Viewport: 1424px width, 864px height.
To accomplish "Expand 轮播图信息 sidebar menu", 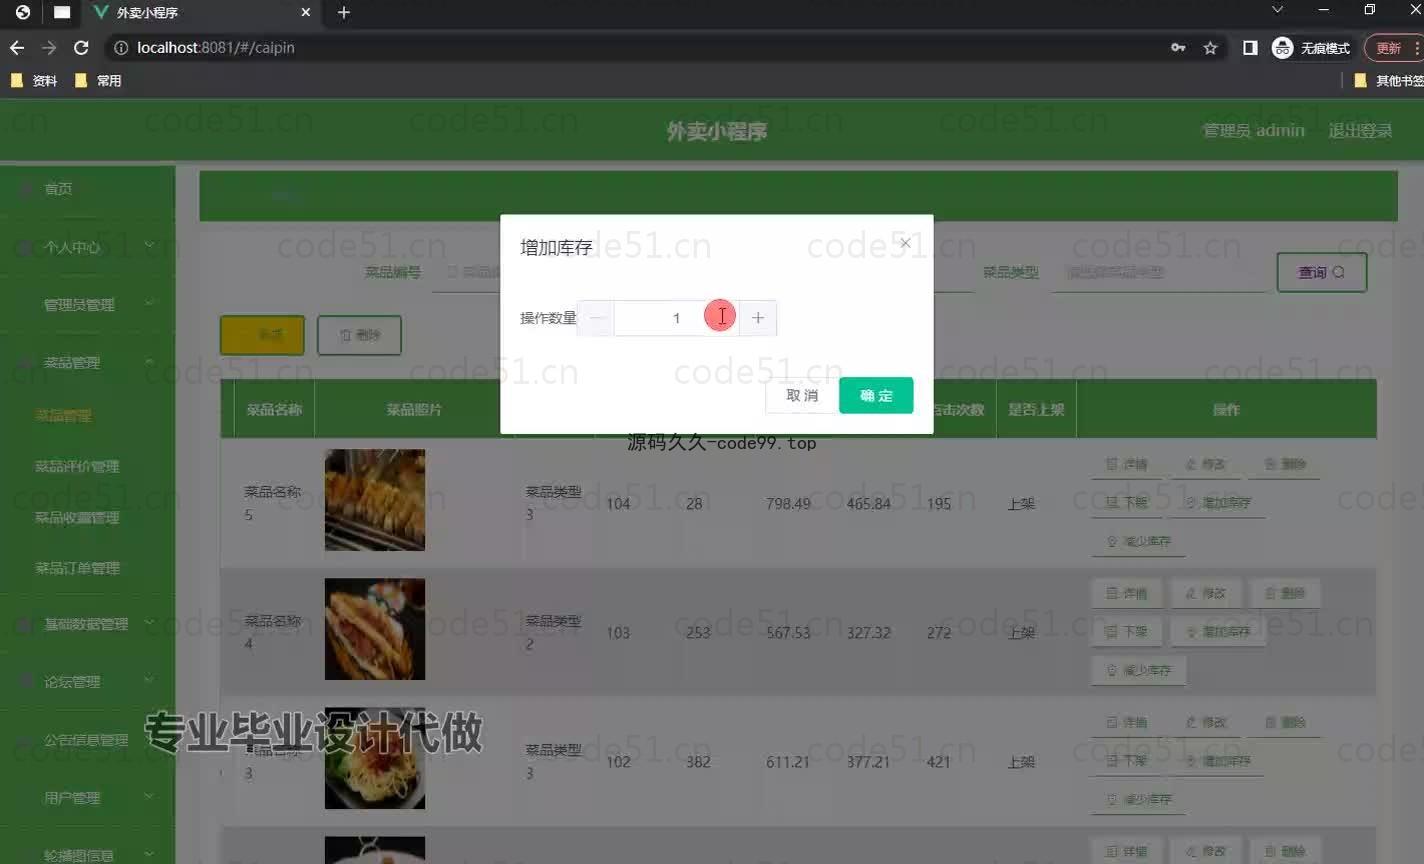I will pyautogui.click(x=88, y=855).
